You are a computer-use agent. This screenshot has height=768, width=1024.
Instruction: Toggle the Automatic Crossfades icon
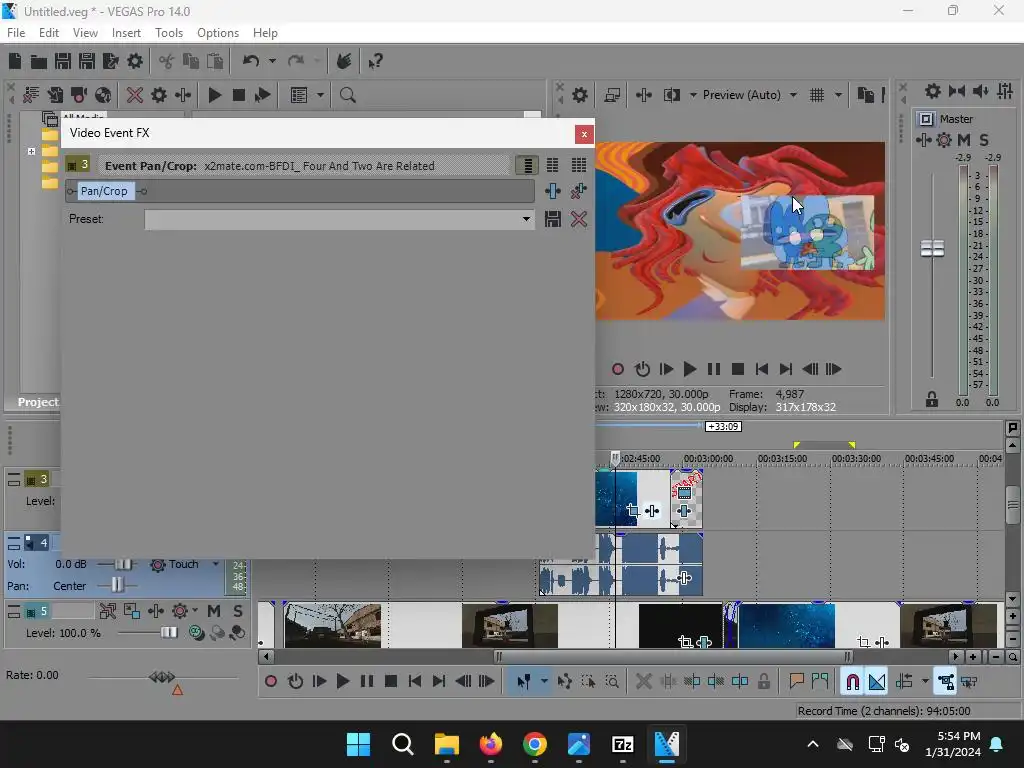(x=876, y=682)
